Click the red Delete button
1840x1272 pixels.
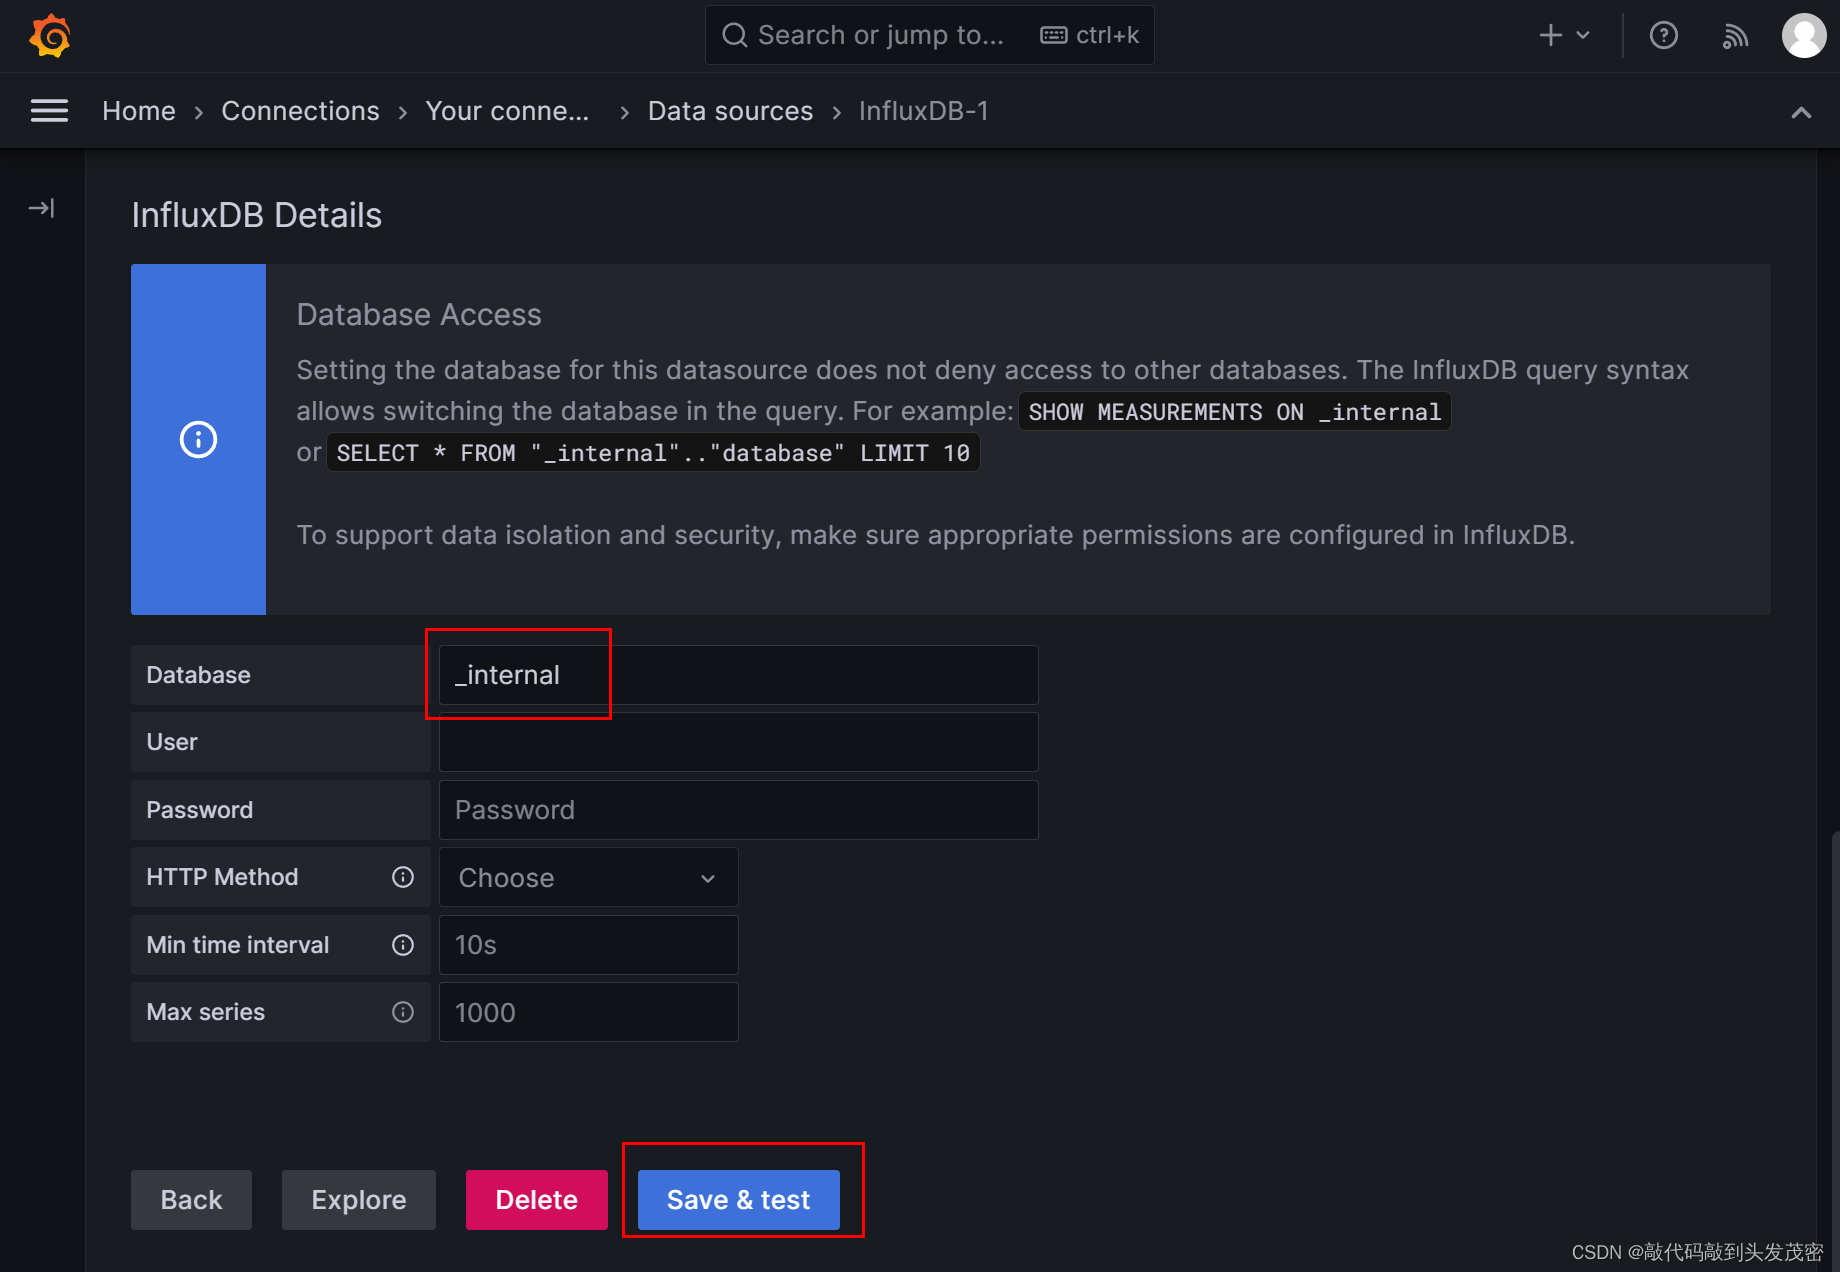coord(537,1200)
